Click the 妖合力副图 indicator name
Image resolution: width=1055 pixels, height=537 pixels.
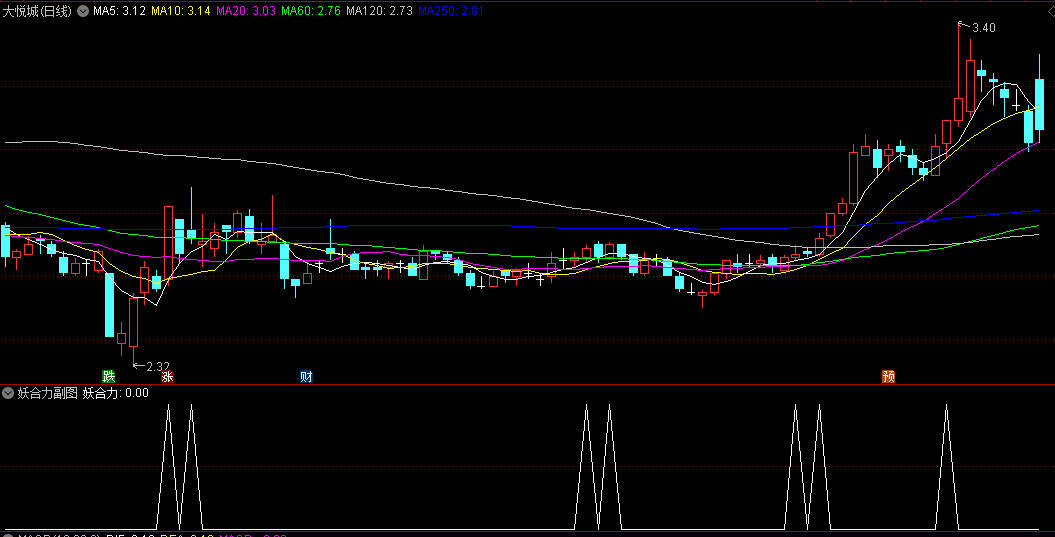pos(47,393)
